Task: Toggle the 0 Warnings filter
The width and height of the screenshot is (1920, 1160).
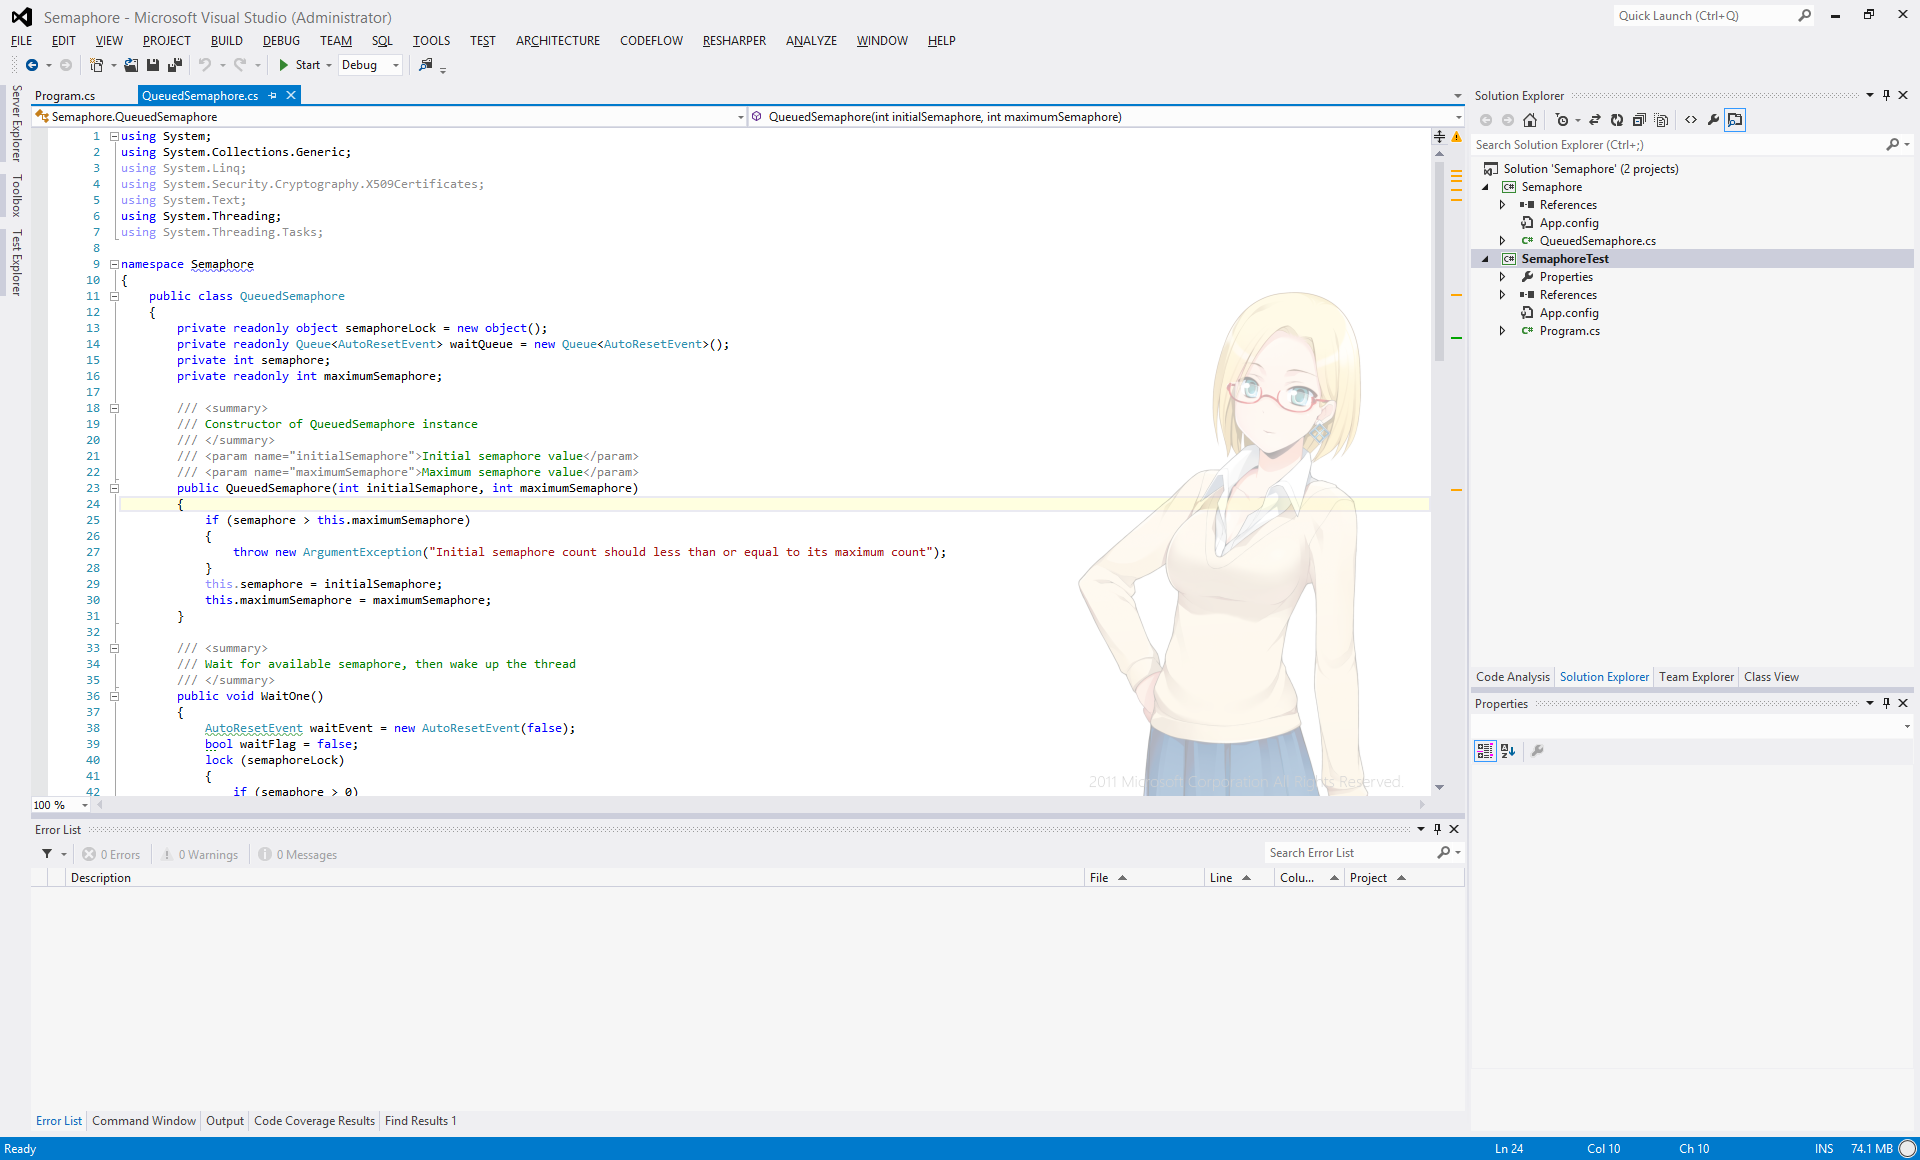Action: (199, 855)
